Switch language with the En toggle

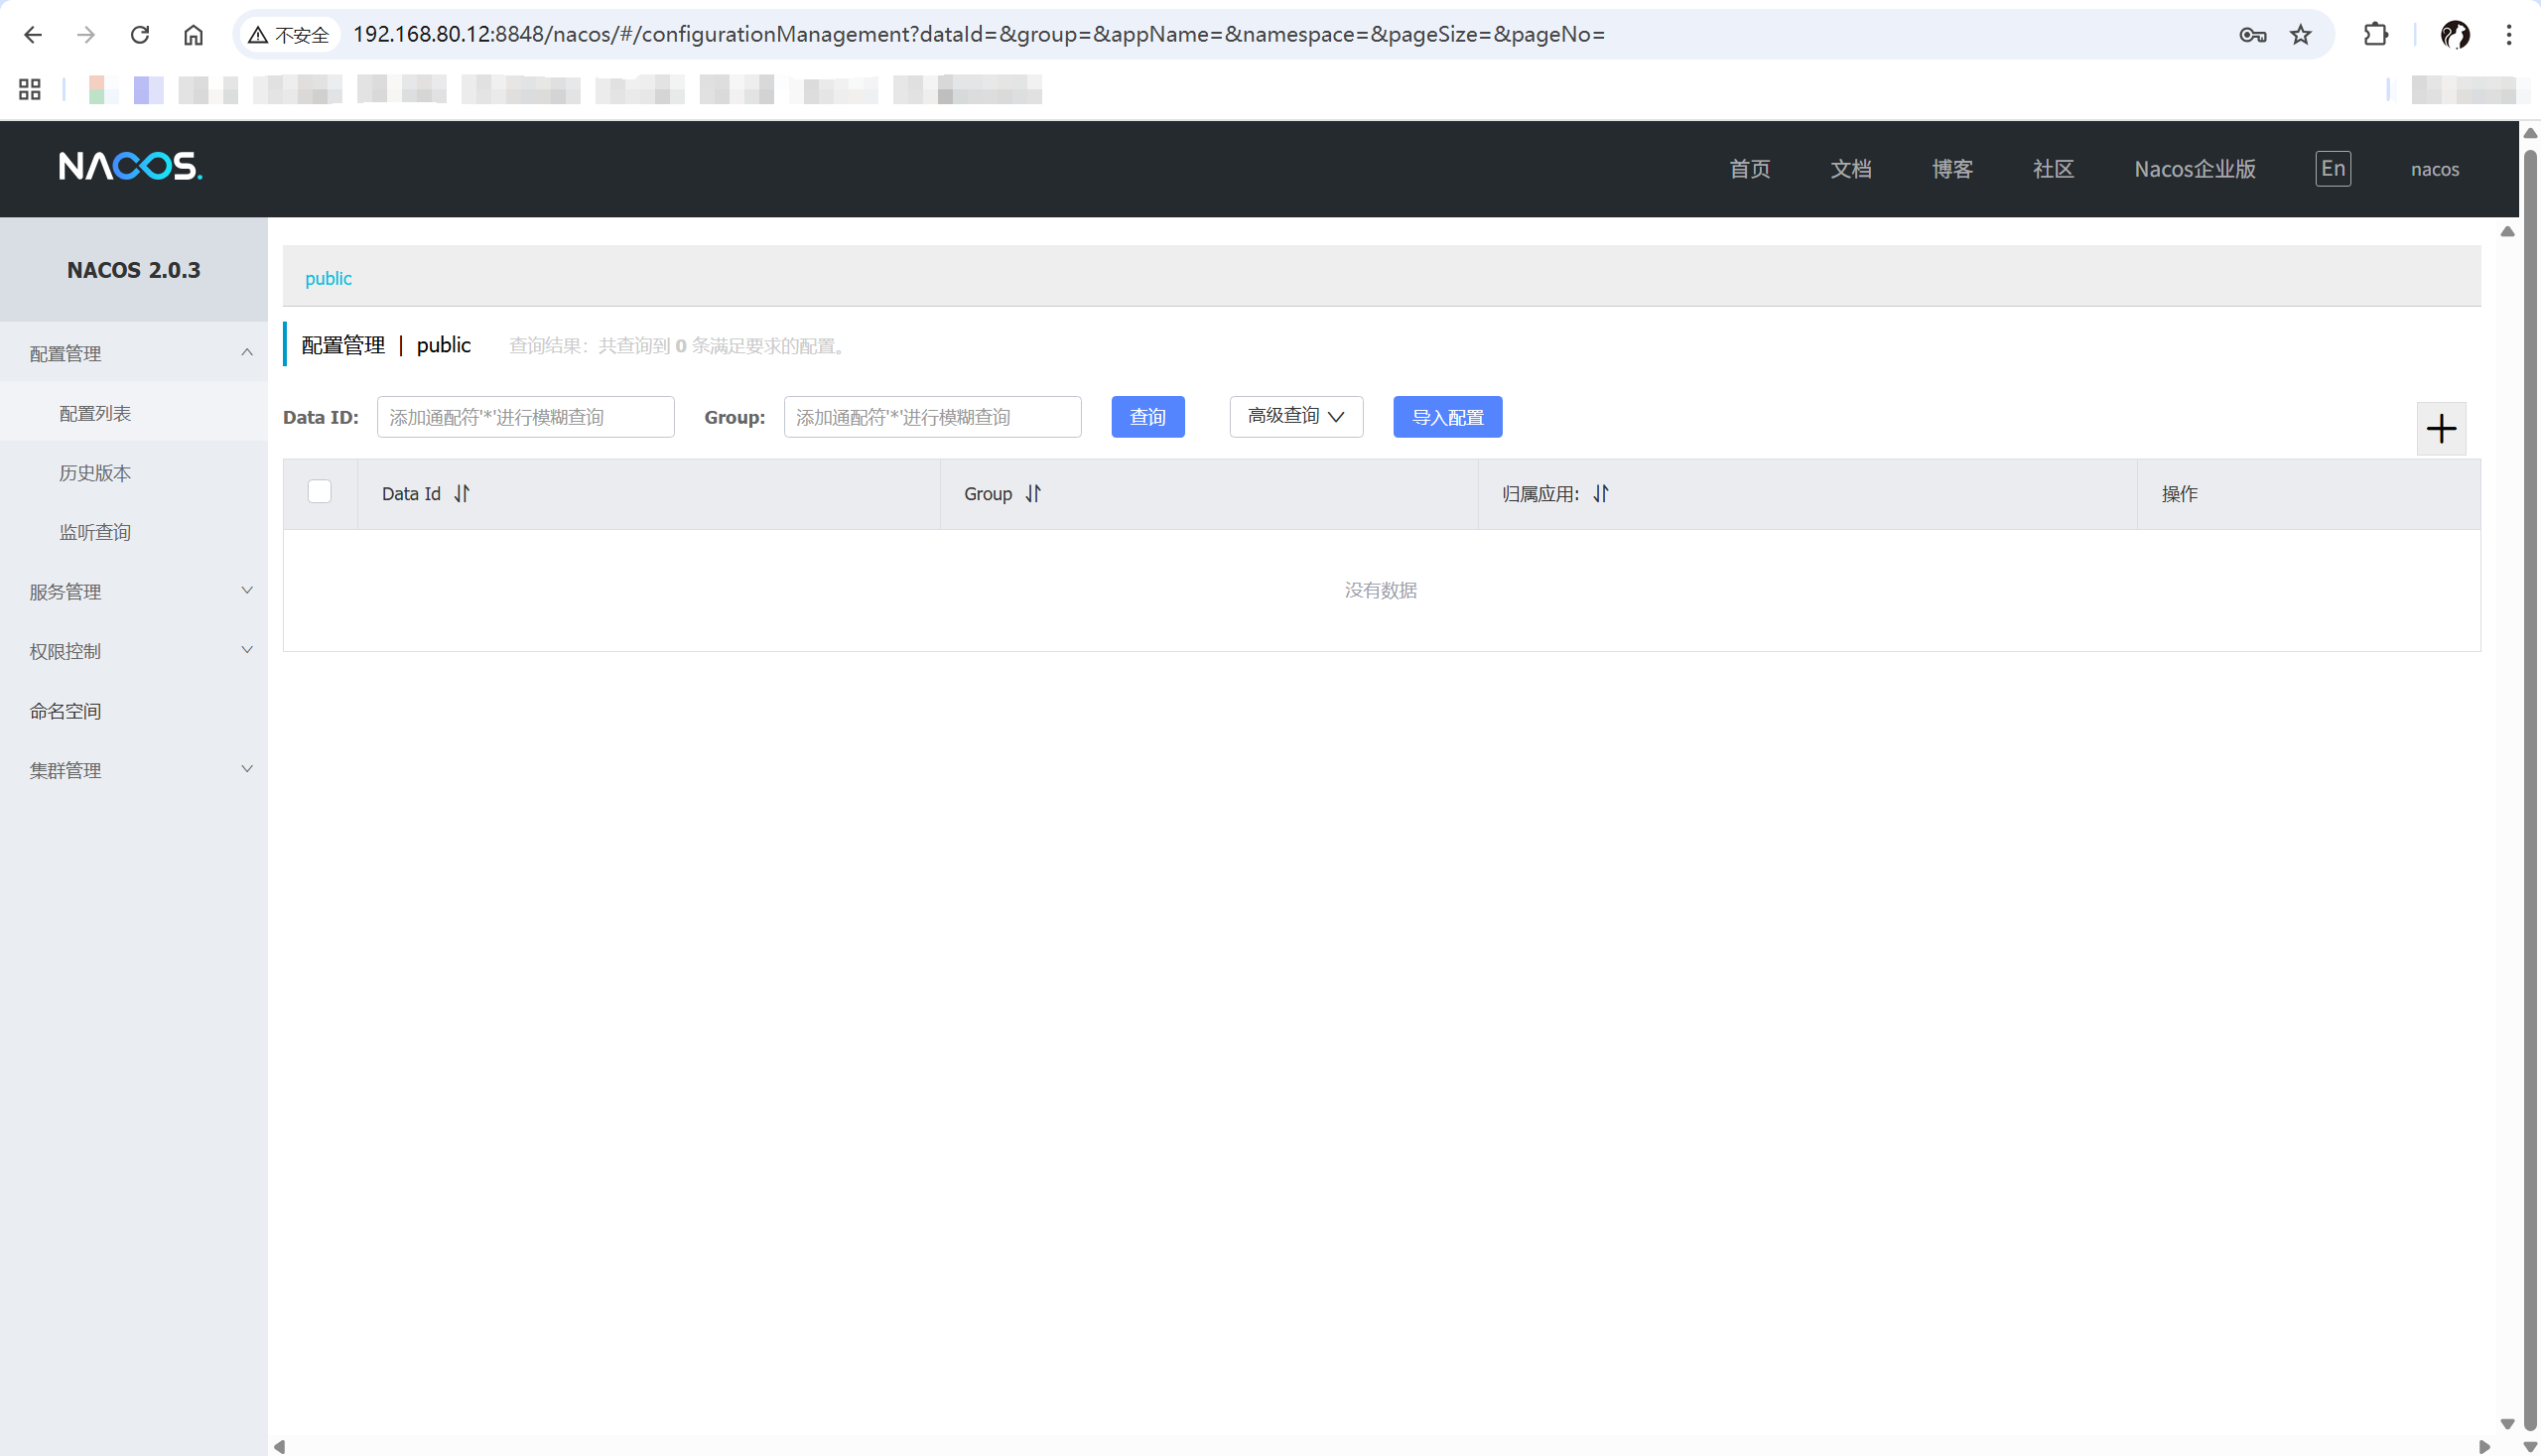(x=2332, y=169)
